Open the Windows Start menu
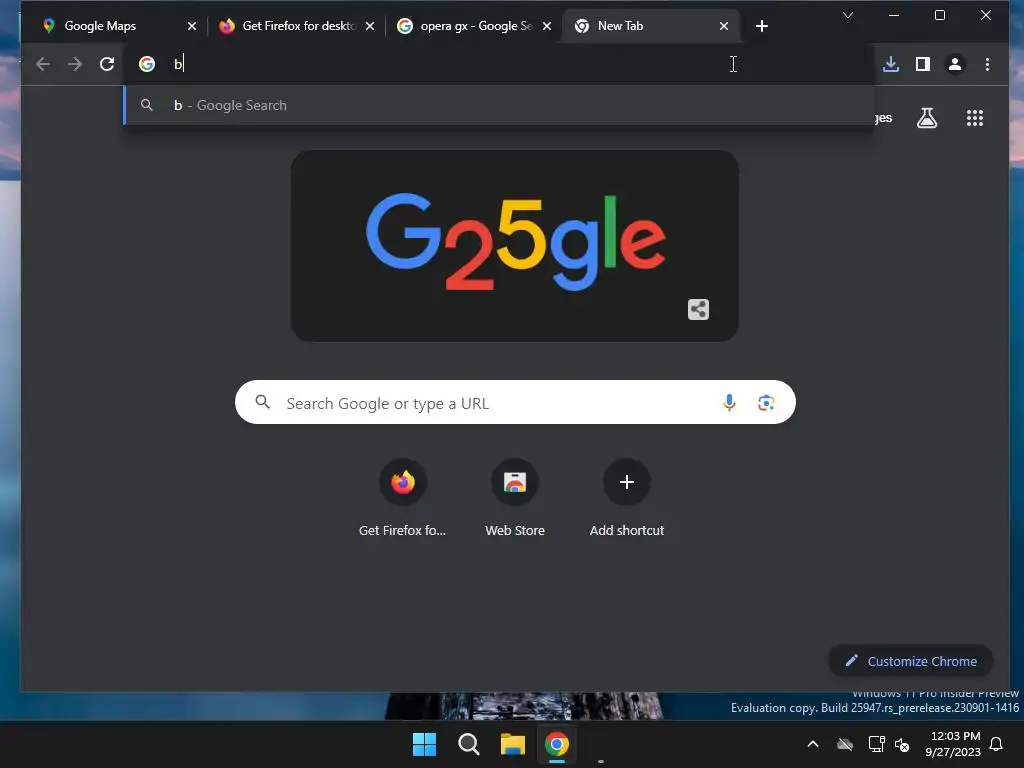 point(424,744)
